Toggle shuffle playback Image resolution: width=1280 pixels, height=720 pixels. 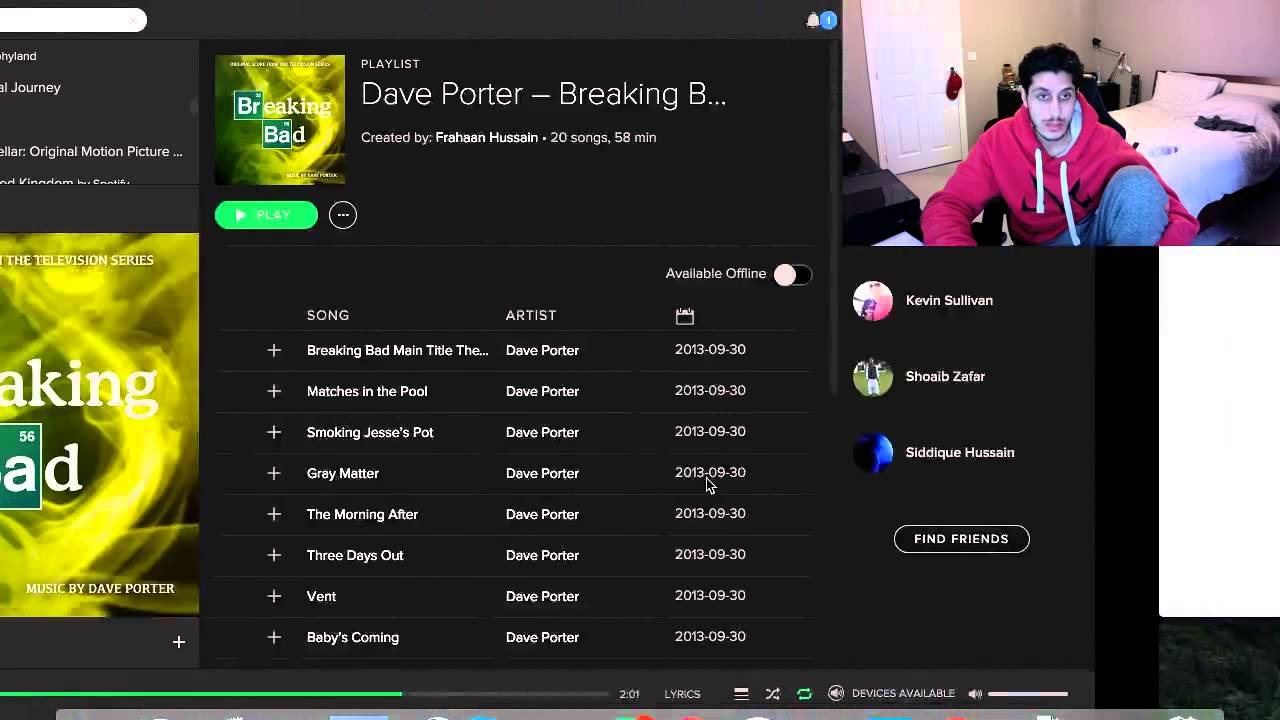pyautogui.click(x=773, y=694)
